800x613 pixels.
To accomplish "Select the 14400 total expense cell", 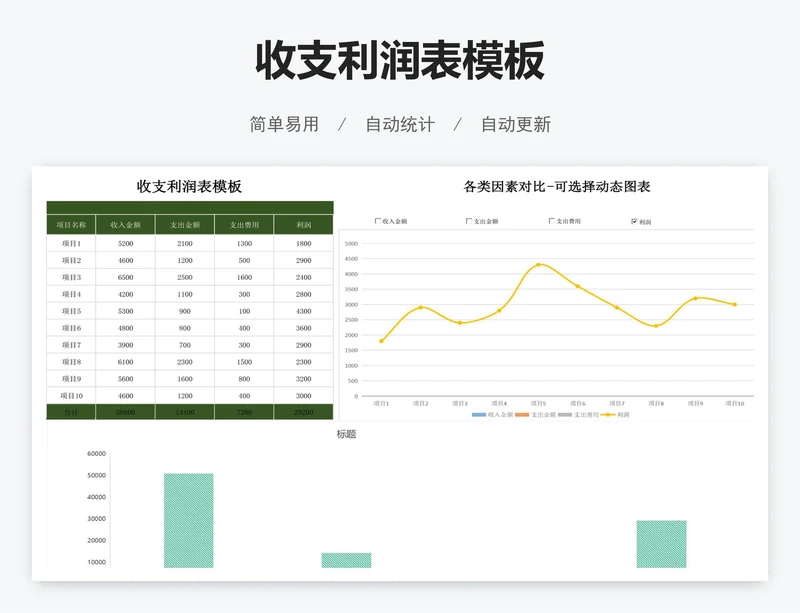I will point(185,412).
